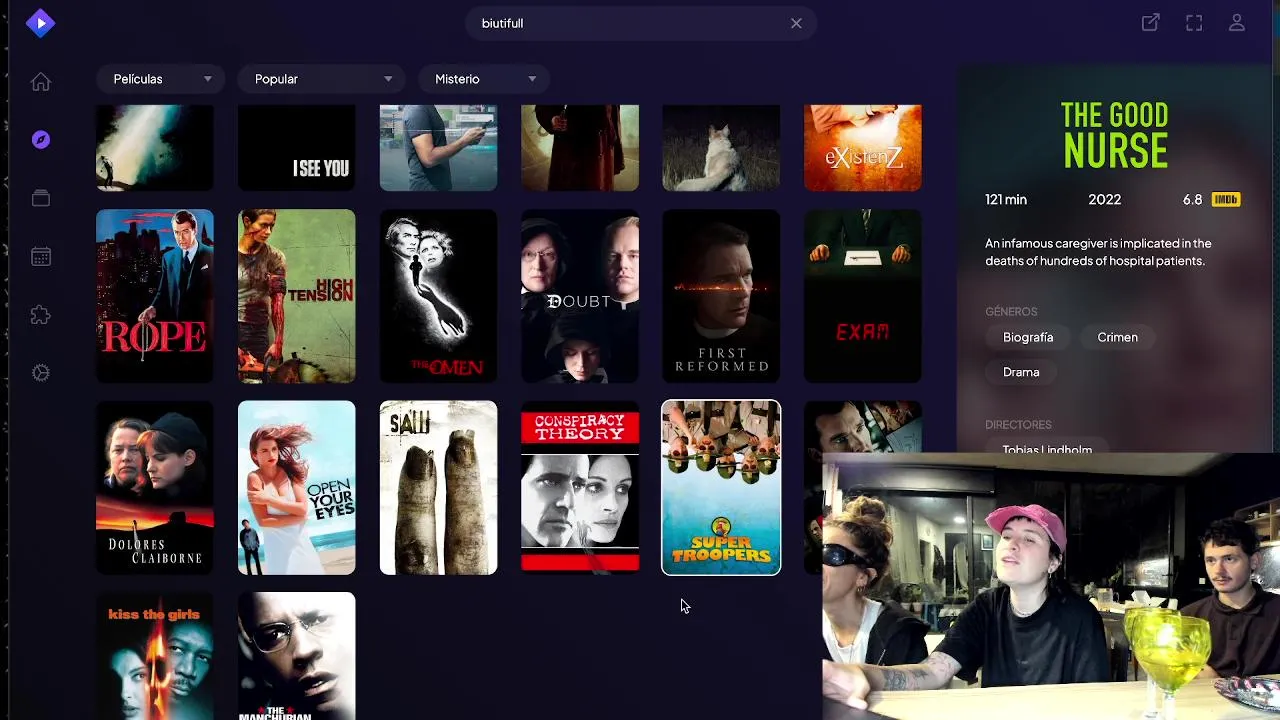Open the Misterio genre dropdown

click(485, 79)
